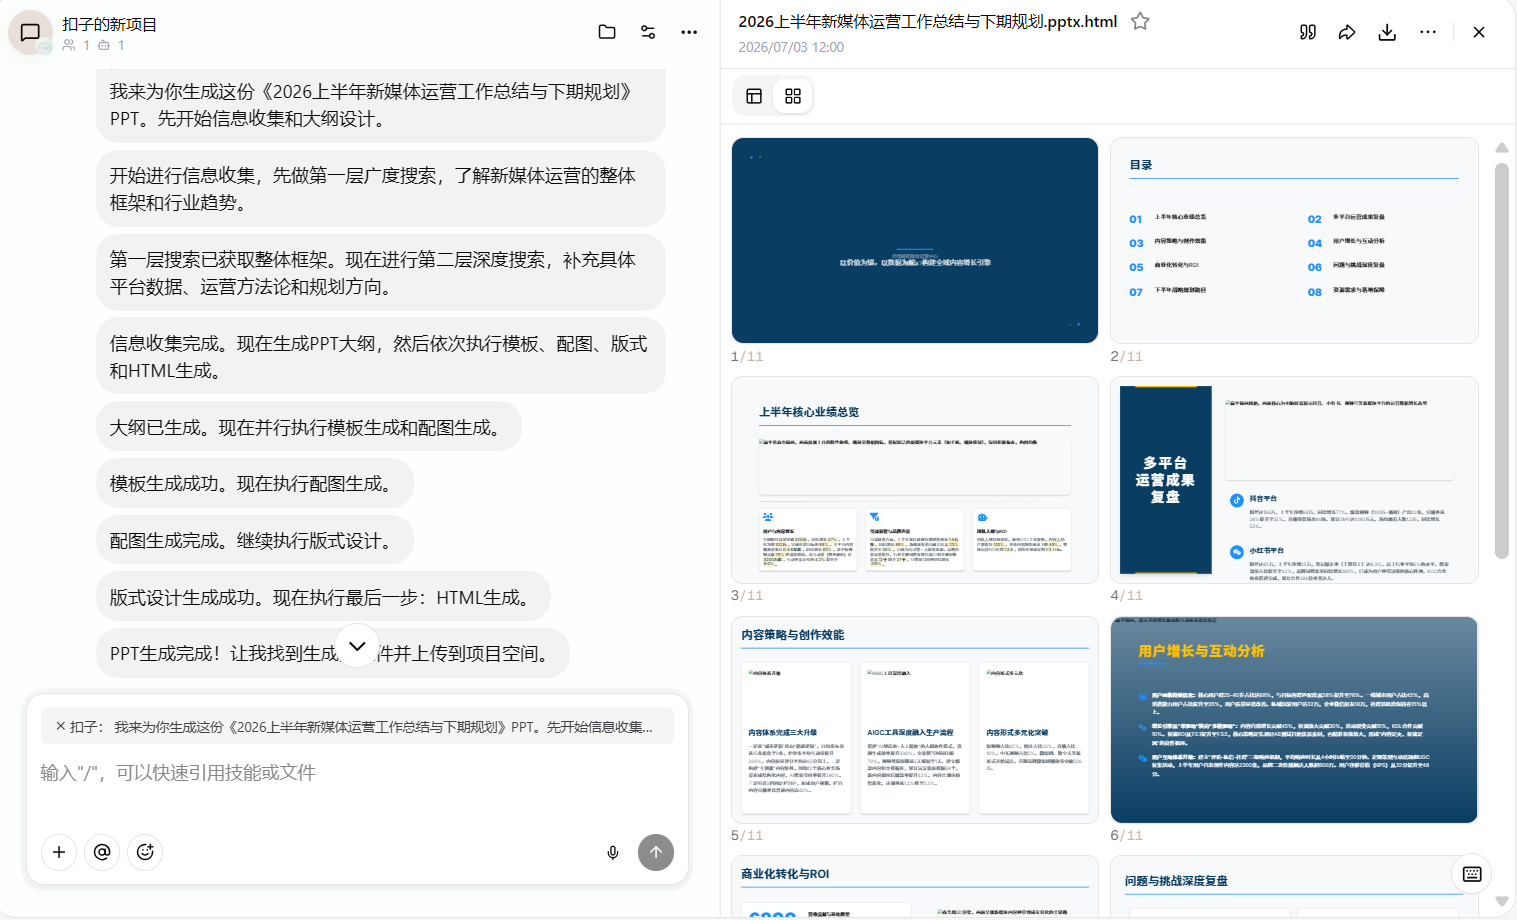Open the skills emoji-style button

[x=145, y=852]
